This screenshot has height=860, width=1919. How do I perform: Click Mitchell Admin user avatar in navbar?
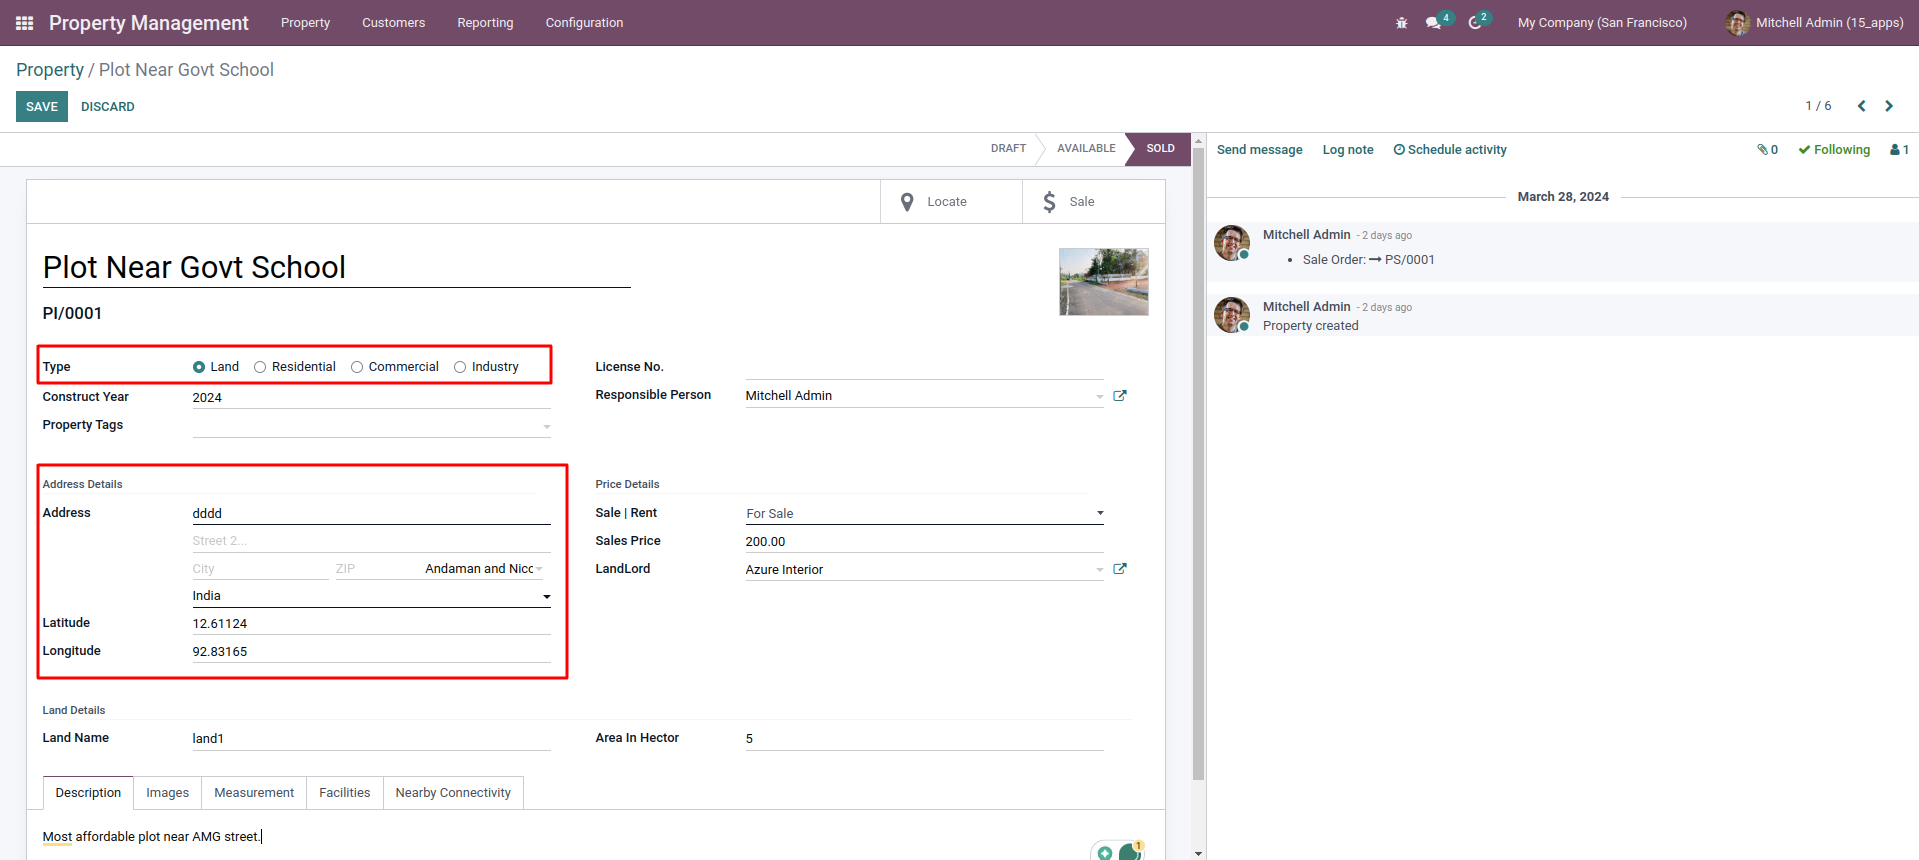tap(1738, 23)
